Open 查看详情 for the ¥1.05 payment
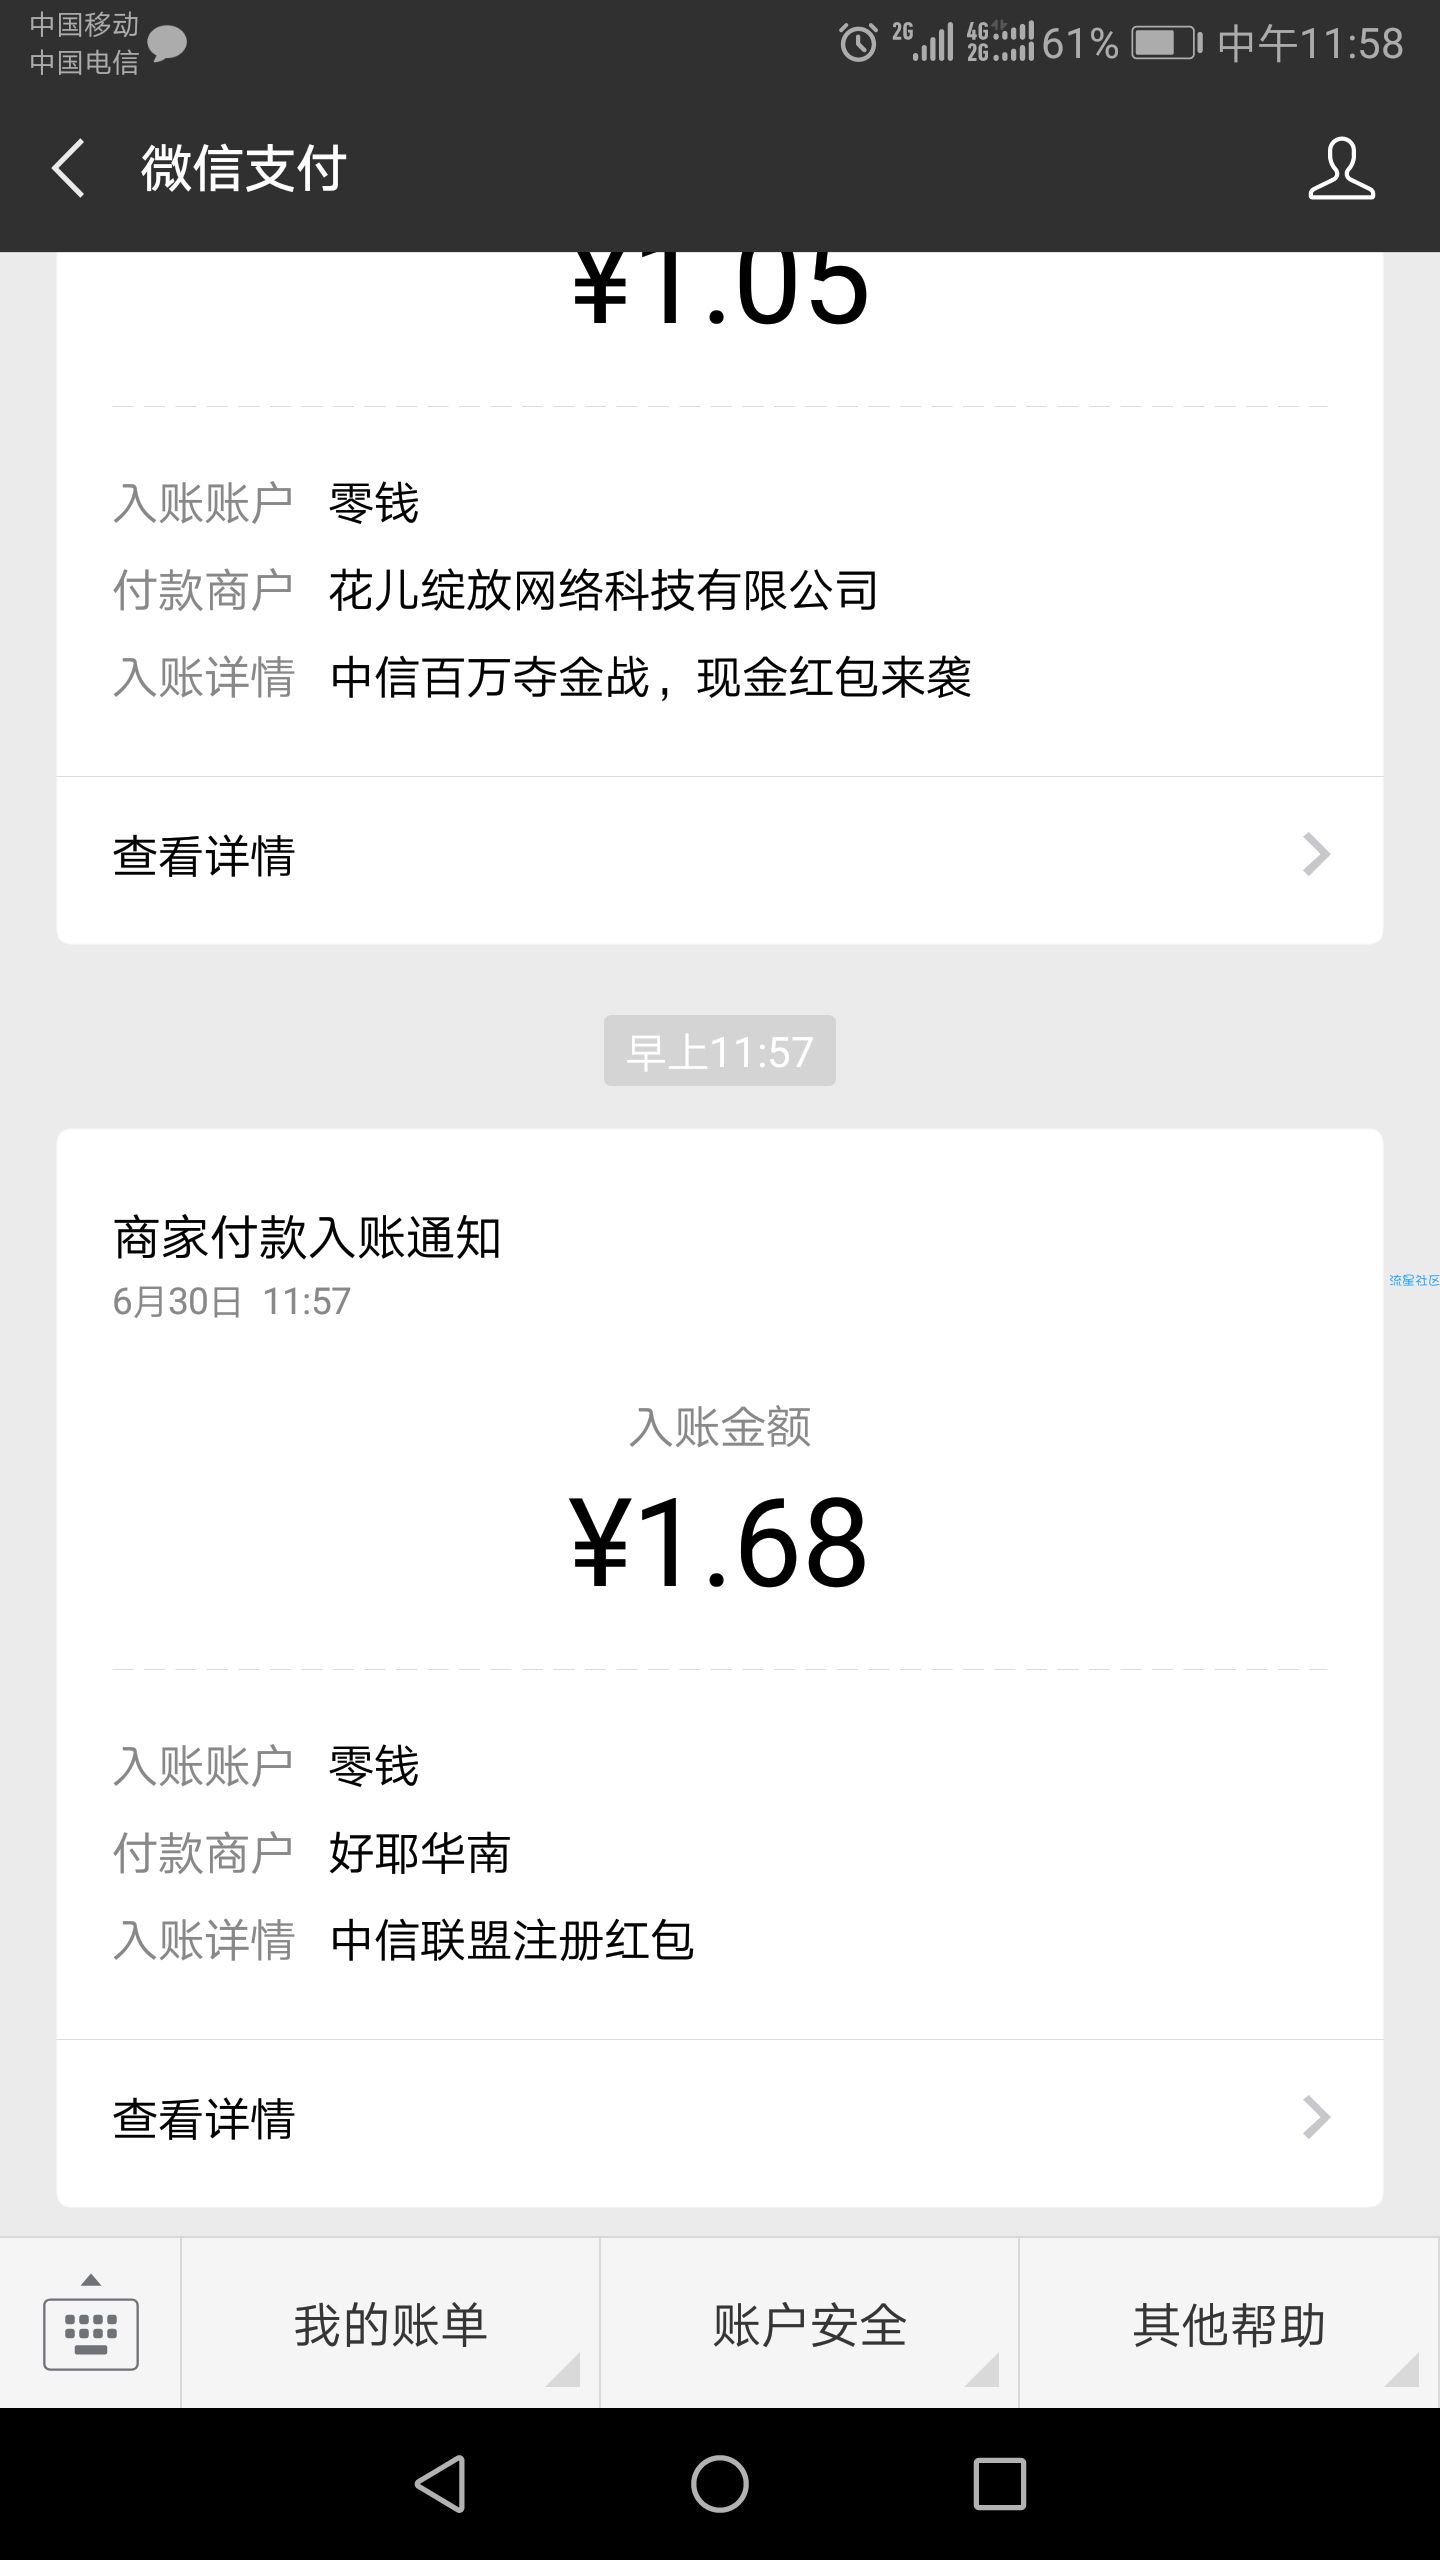 click(x=720, y=858)
